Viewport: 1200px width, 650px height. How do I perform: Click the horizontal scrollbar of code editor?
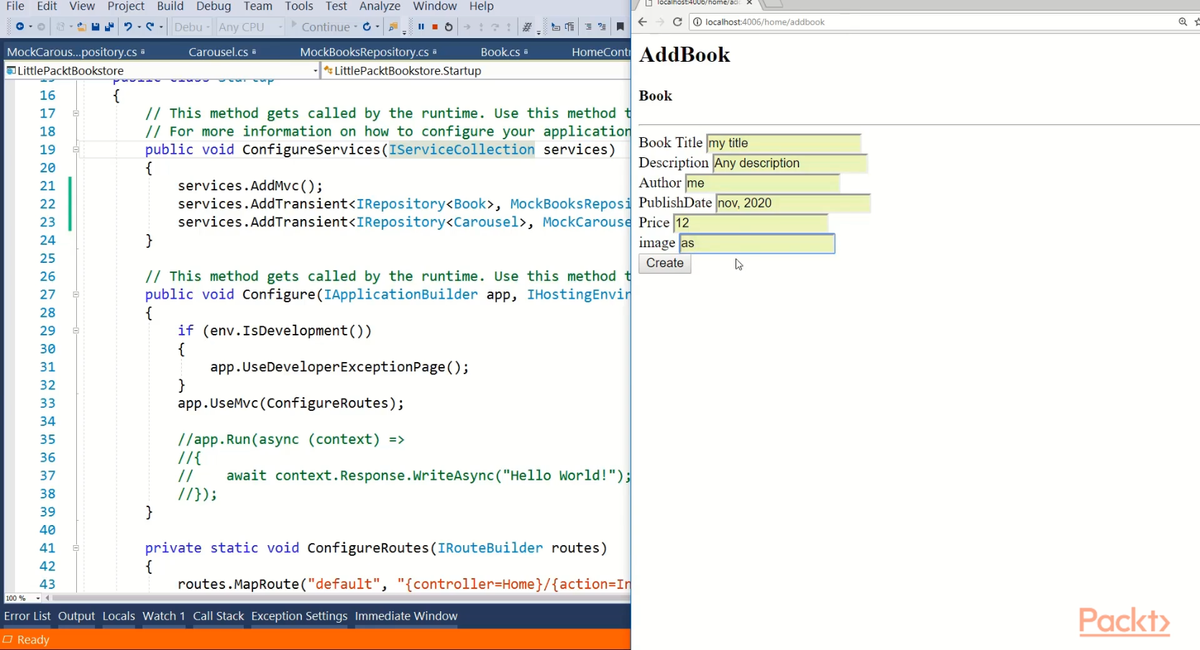click(x=340, y=597)
